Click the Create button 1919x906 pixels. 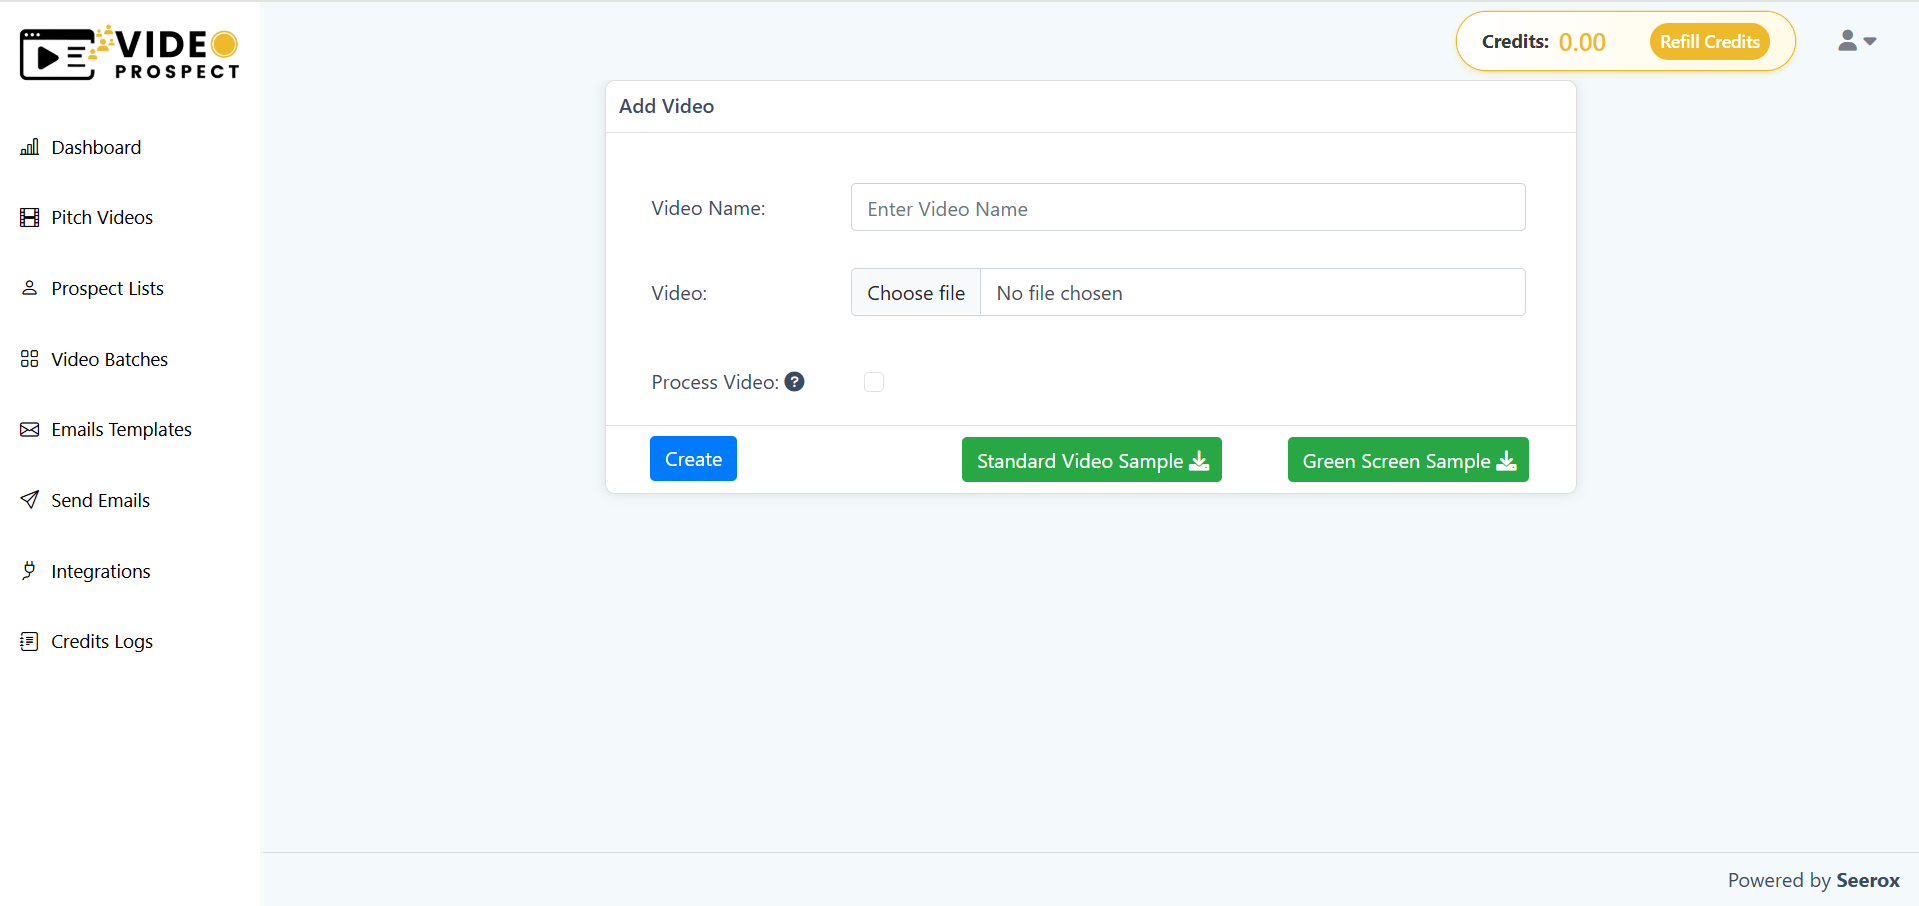pos(693,458)
